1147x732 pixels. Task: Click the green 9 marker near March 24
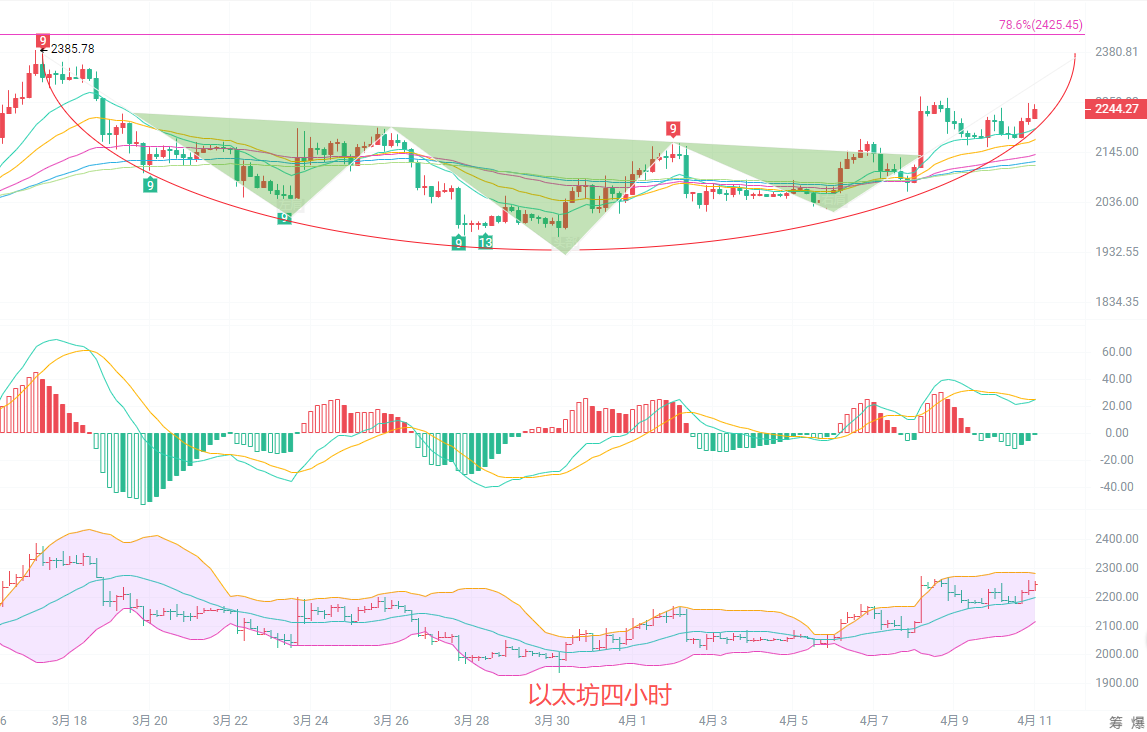point(284,217)
